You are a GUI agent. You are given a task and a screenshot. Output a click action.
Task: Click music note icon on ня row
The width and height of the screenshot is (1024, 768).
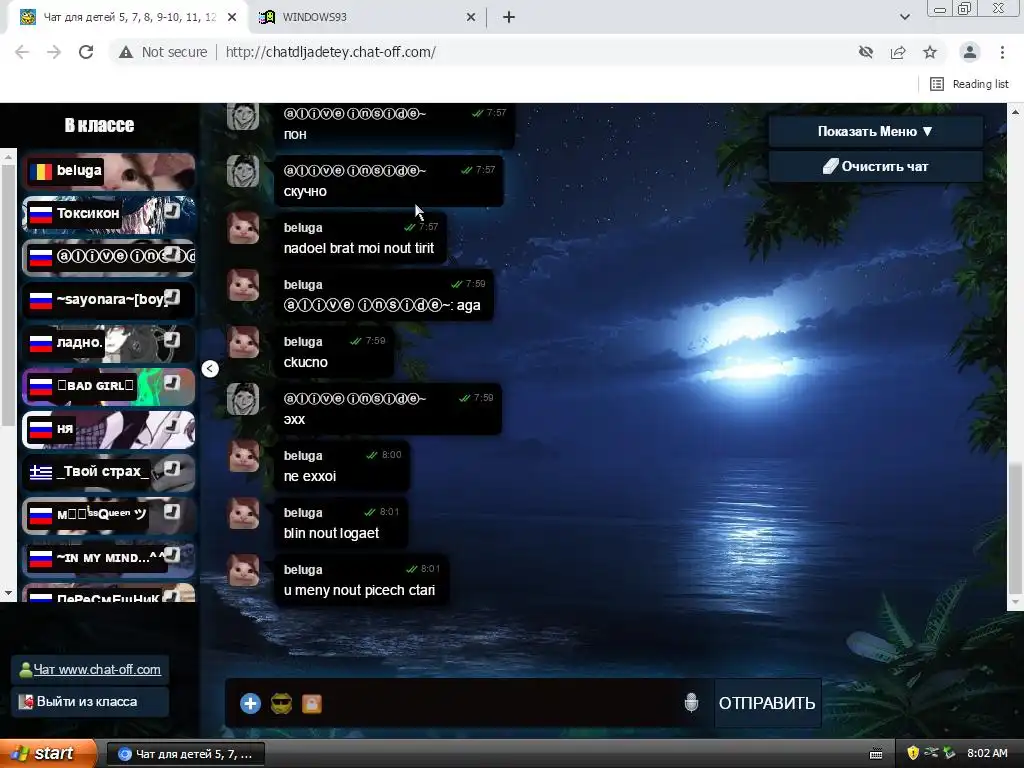(172, 426)
